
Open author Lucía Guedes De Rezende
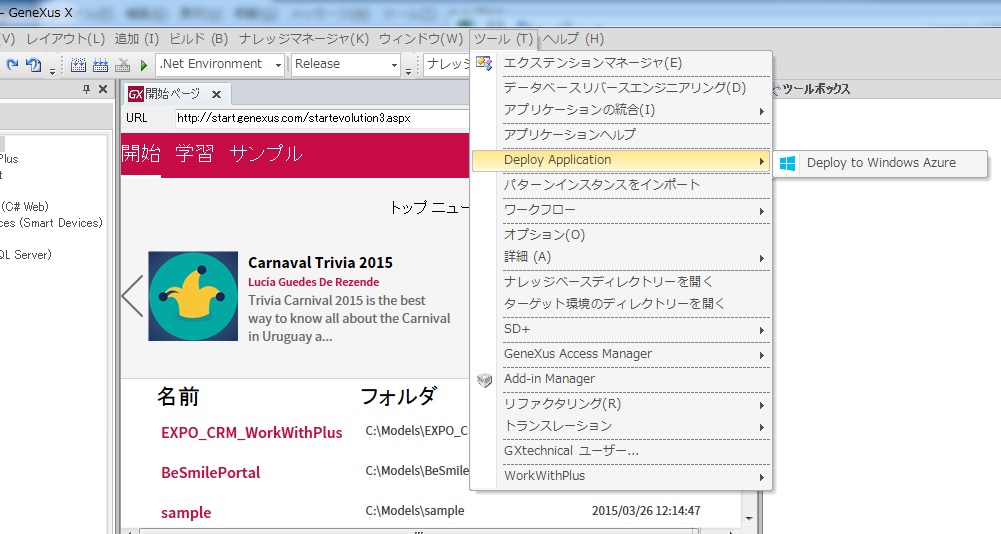313,282
